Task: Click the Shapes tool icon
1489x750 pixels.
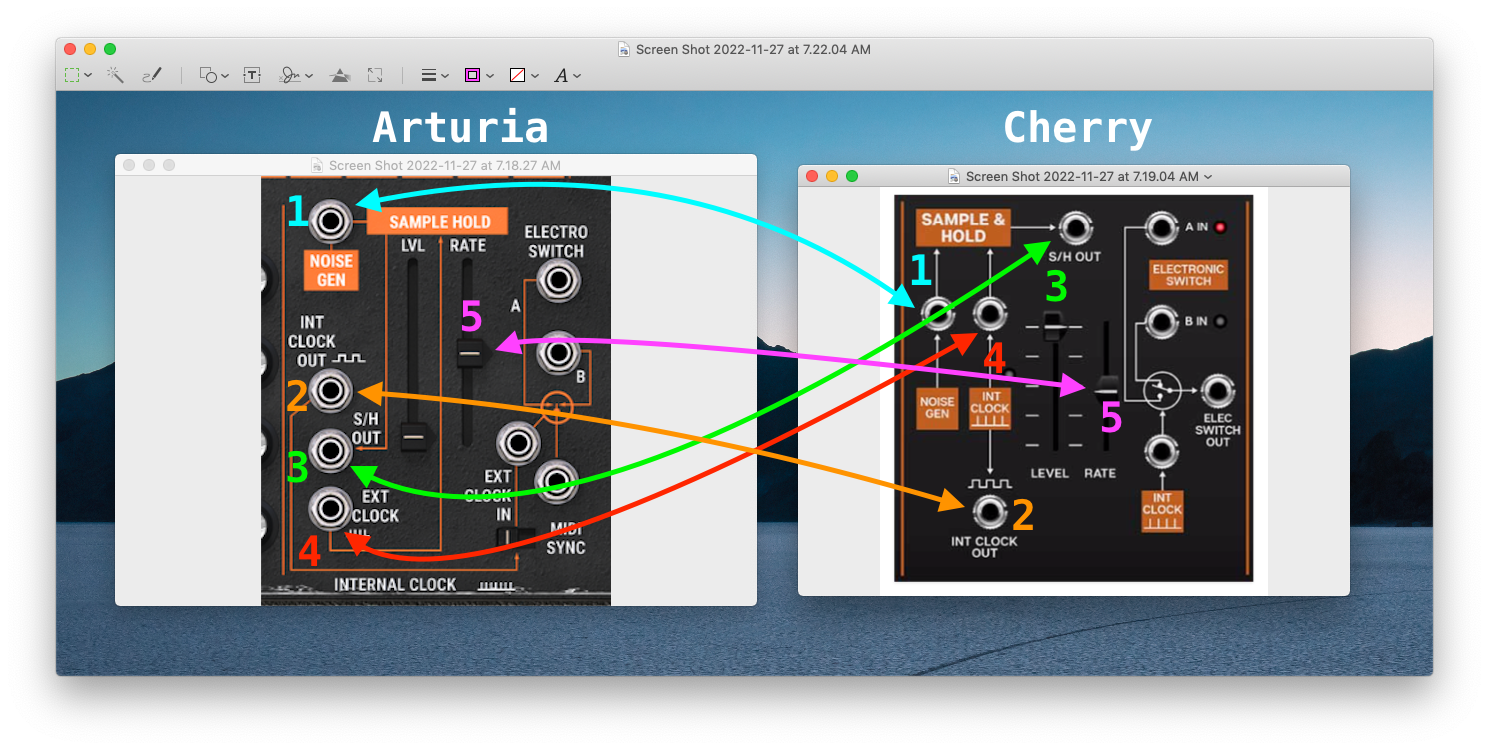Action: 208,75
